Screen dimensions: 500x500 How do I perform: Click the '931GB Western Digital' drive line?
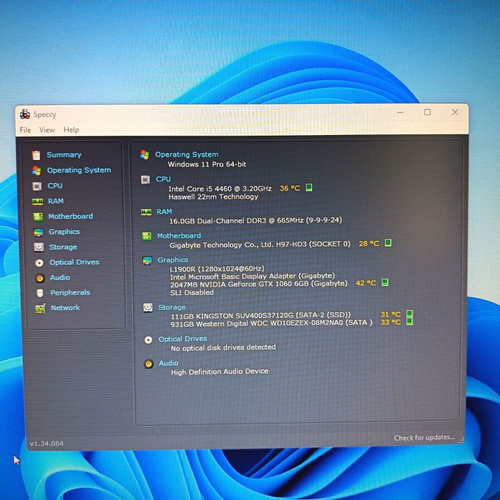coord(271,323)
